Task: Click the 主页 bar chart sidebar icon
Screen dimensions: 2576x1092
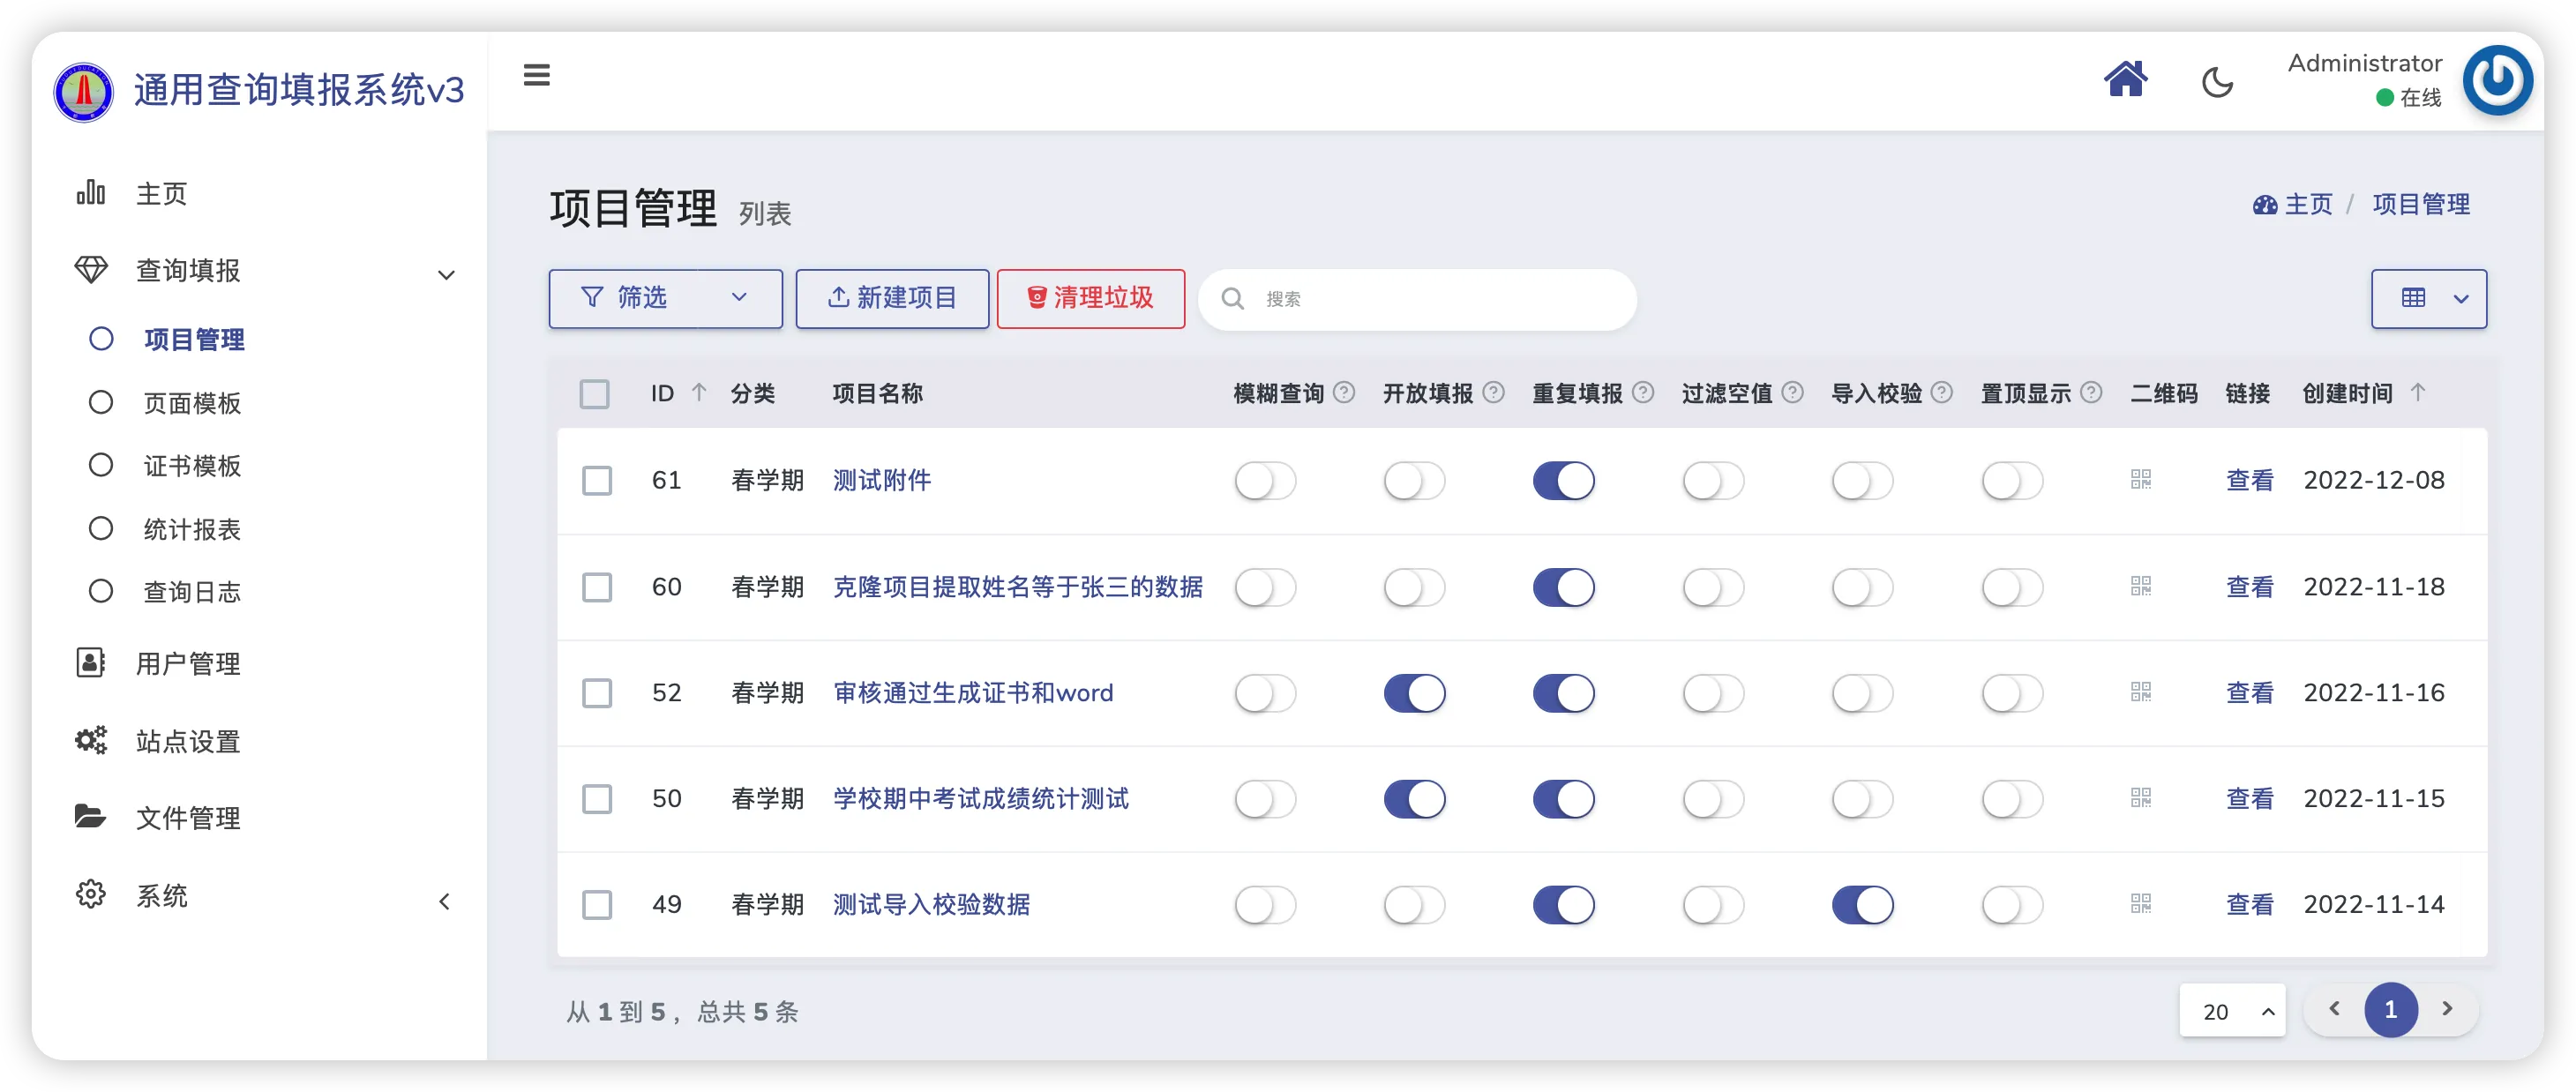Action: 91,192
